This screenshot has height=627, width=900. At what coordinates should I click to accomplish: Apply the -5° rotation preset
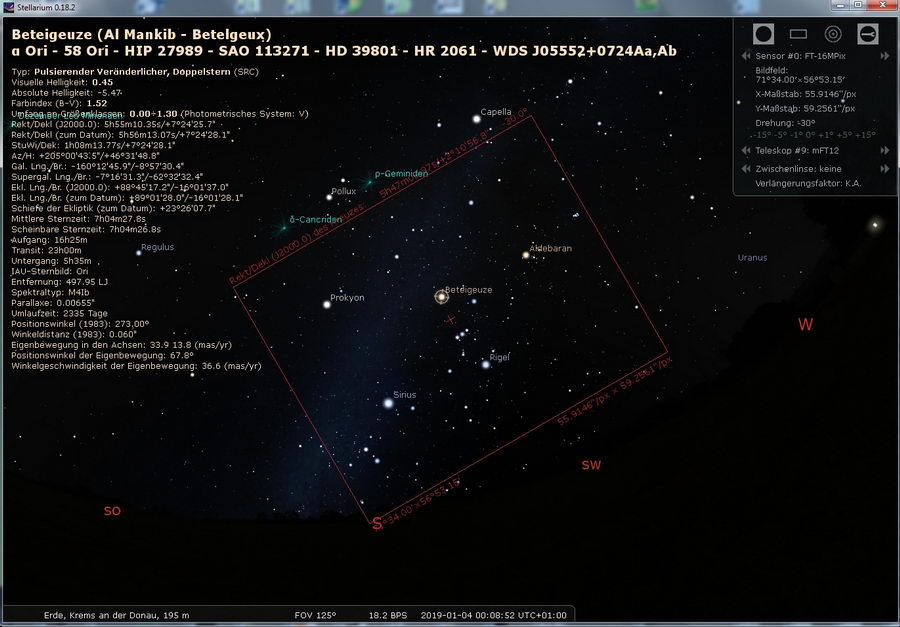[x=782, y=135]
